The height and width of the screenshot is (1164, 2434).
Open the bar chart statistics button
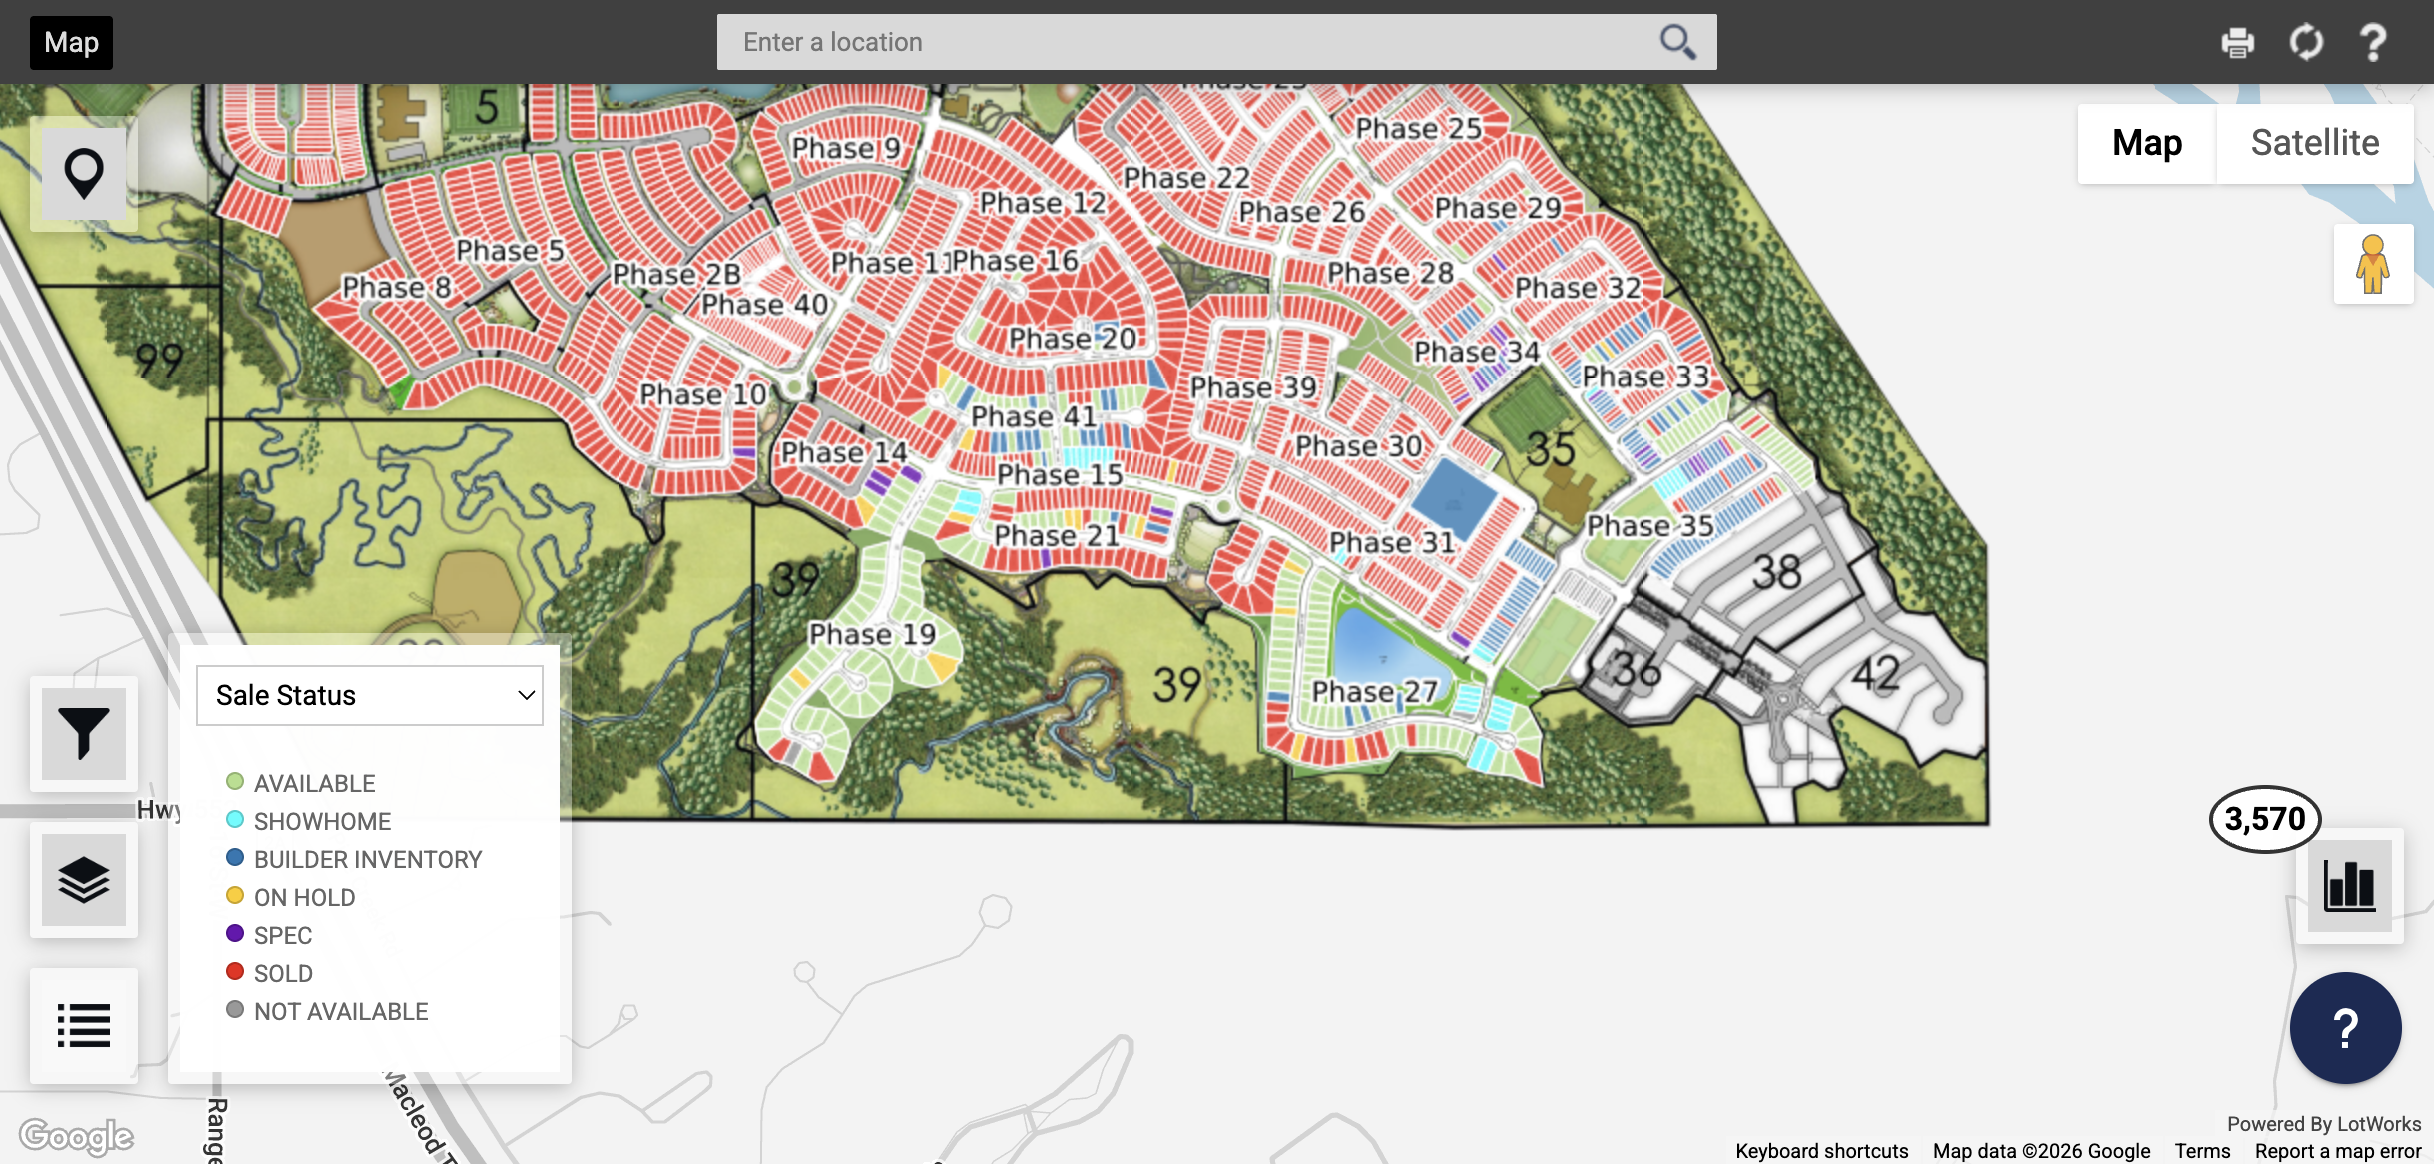[2349, 885]
